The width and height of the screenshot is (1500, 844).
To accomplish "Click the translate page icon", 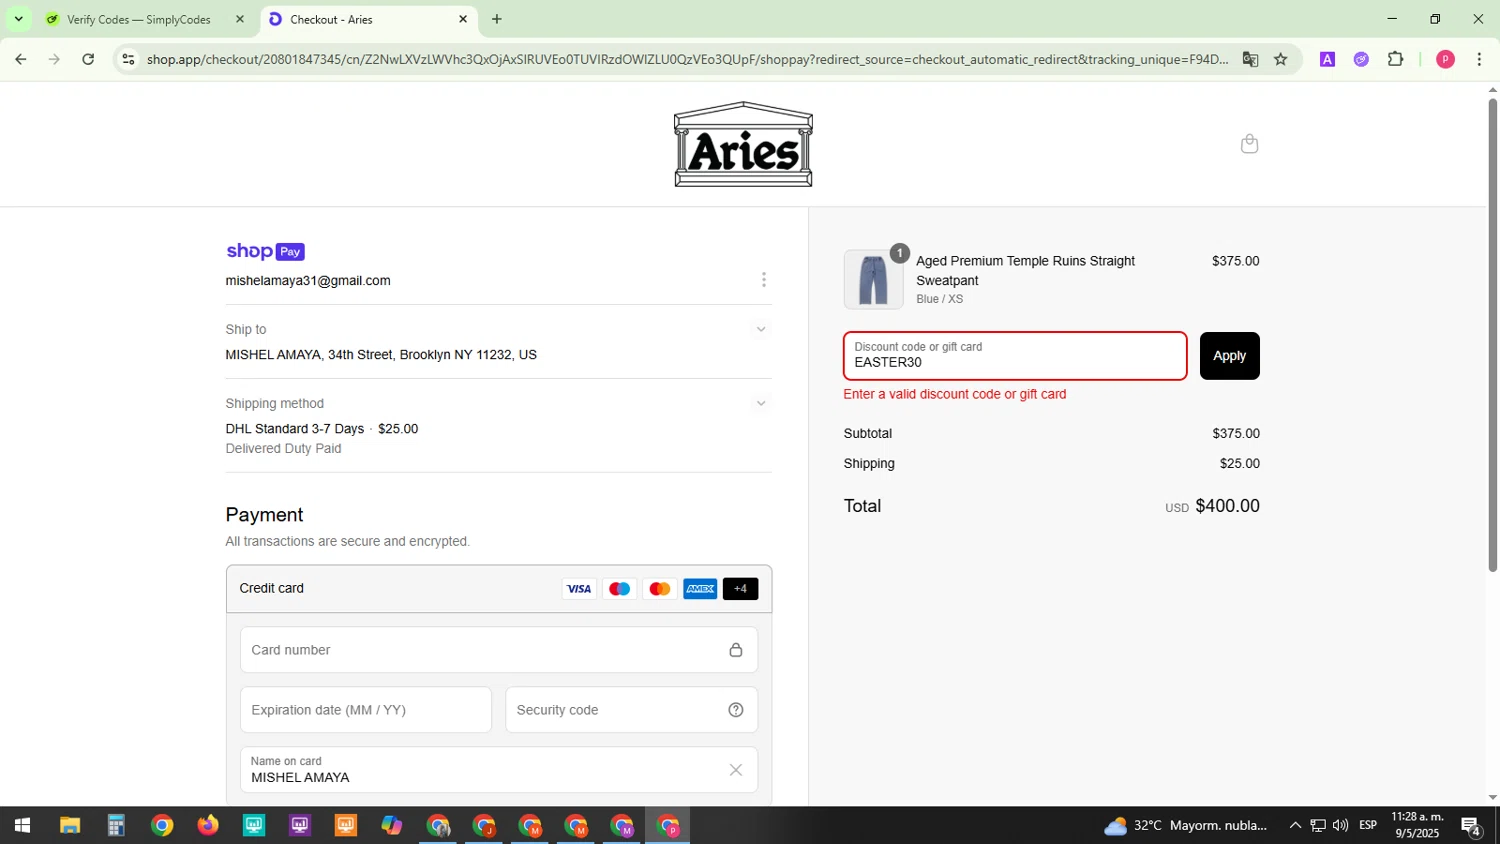I will tap(1250, 59).
